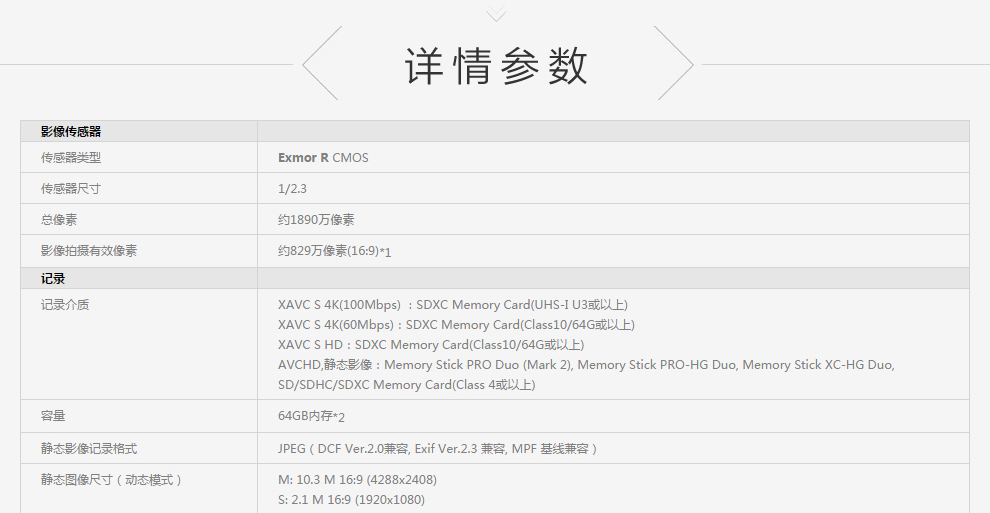Click the down chevron above the heading
Viewport: 990px width, 513px height.
[x=496, y=14]
